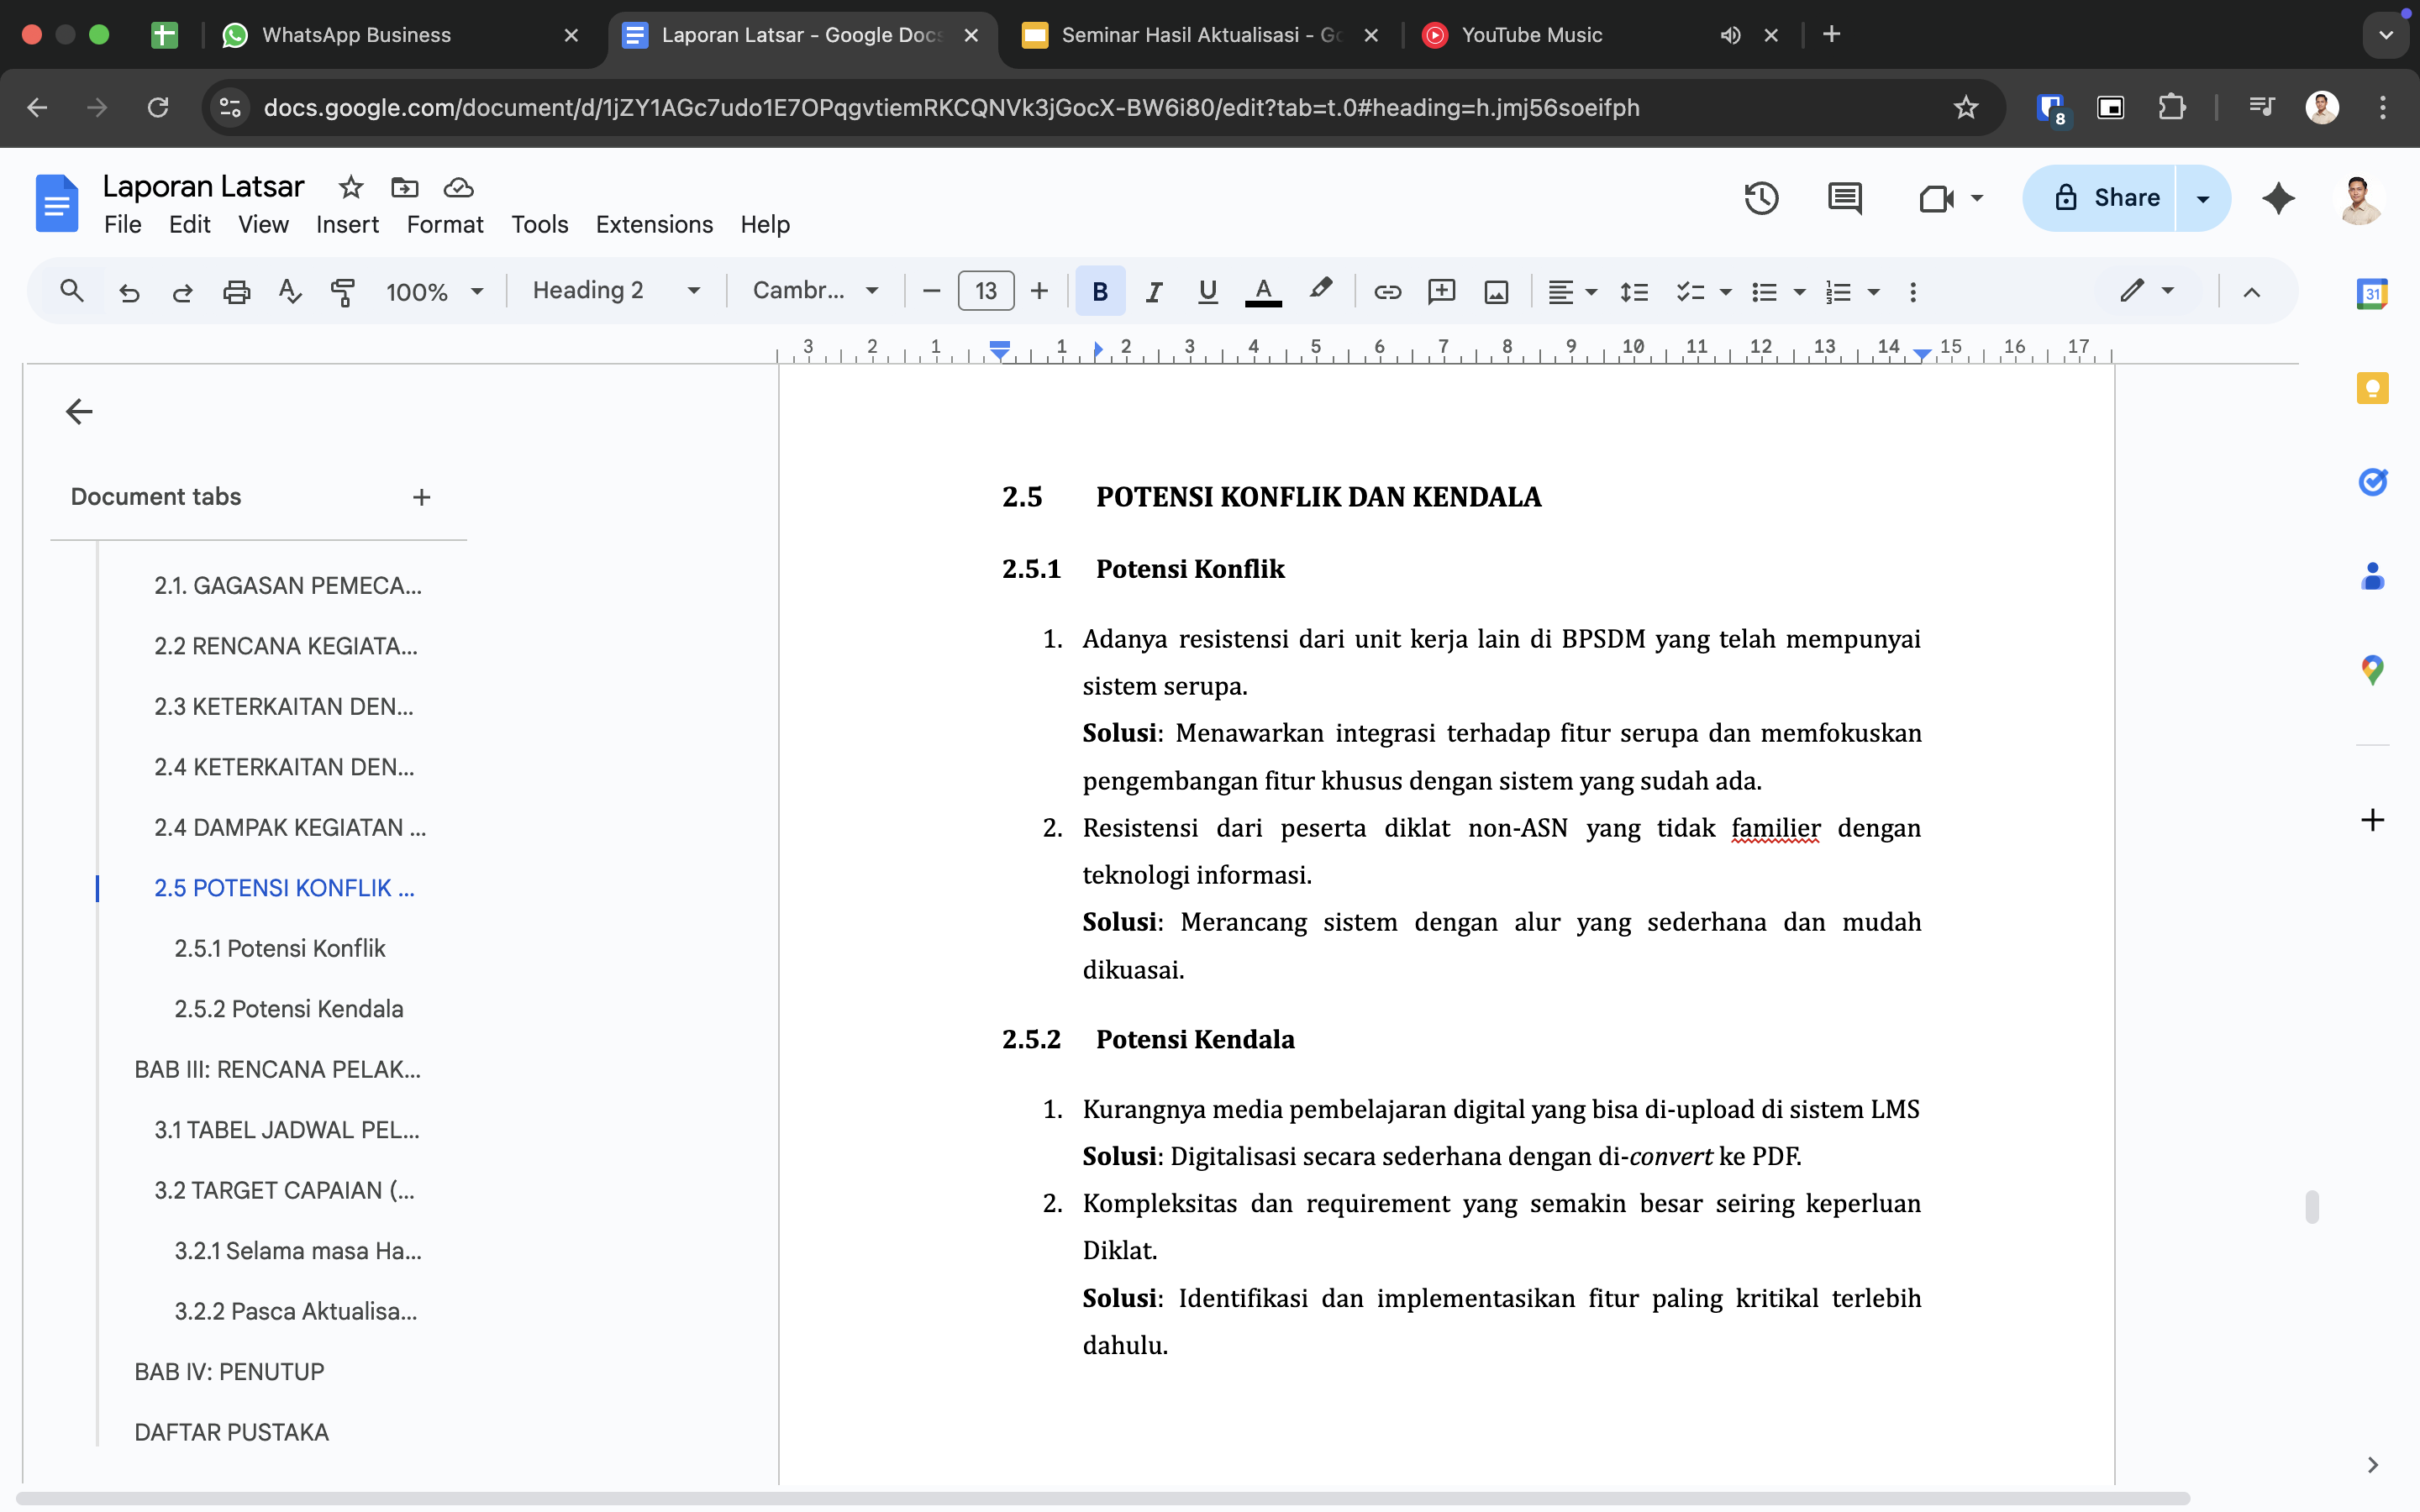Click the add comment toolbar icon
2420x1512 pixels.
click(1441, 291)
